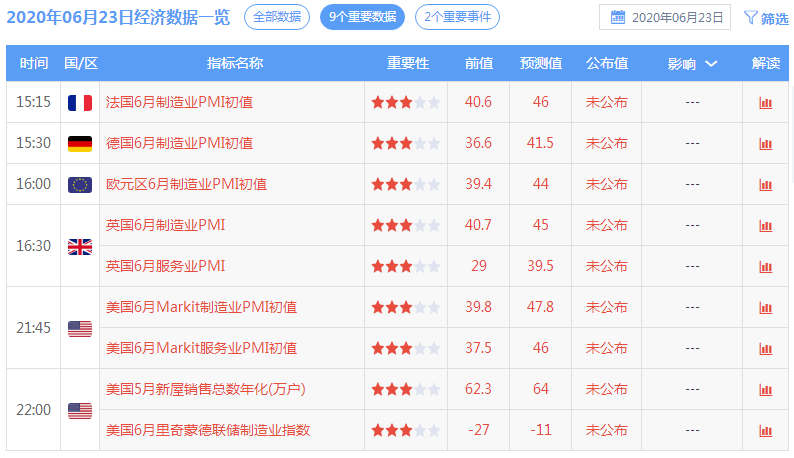Click the calendar icon beside the date

coord(618,17)
